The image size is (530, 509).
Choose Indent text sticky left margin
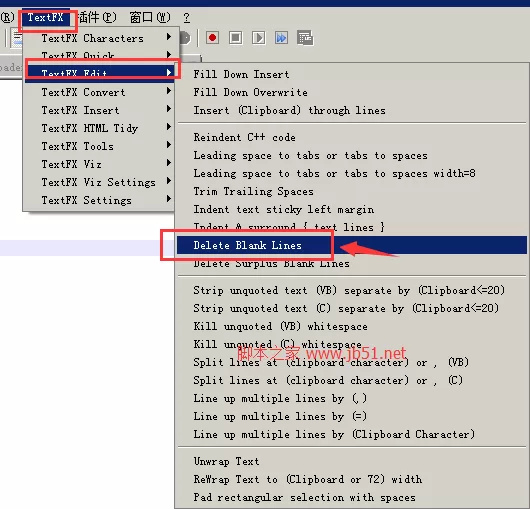click(x=352, y=209)
